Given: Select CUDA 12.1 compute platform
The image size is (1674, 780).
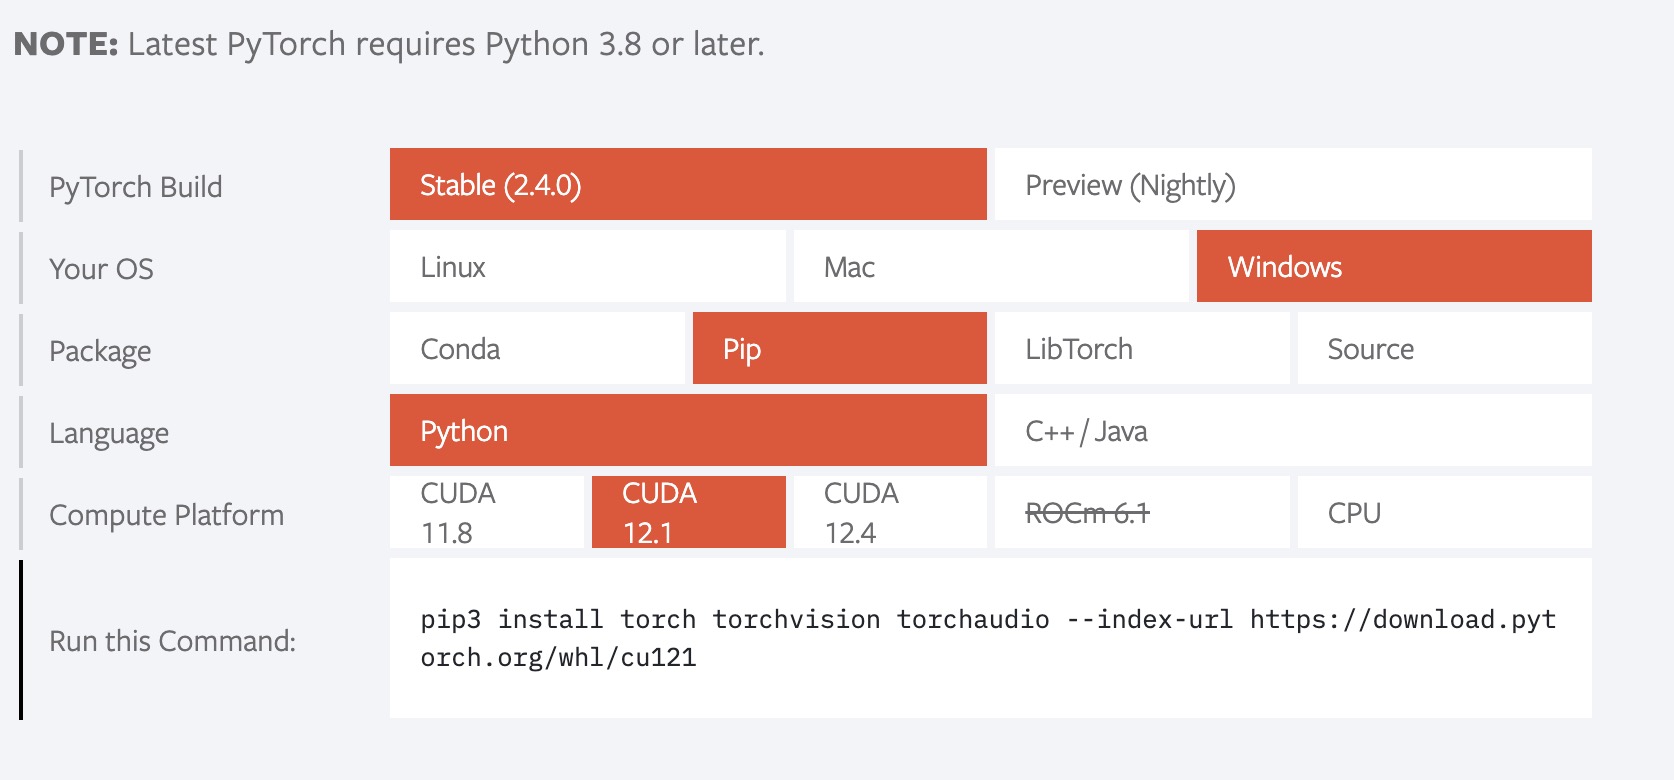Looking at the screenshot, I should (x=689, y=512).
